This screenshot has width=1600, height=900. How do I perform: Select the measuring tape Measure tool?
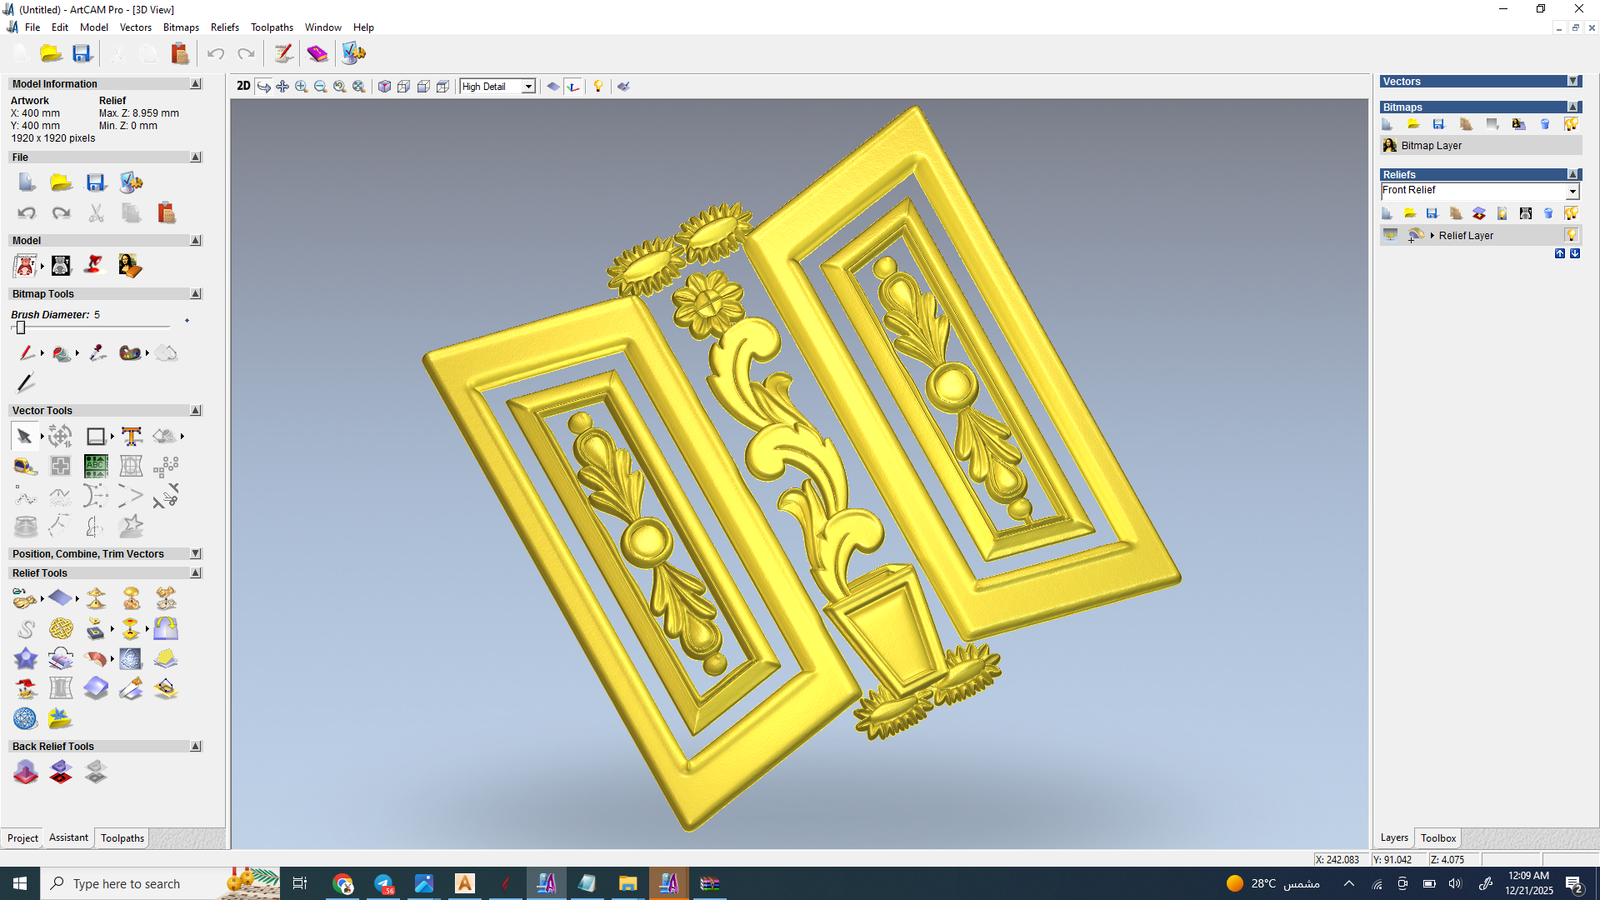point(25,466)
